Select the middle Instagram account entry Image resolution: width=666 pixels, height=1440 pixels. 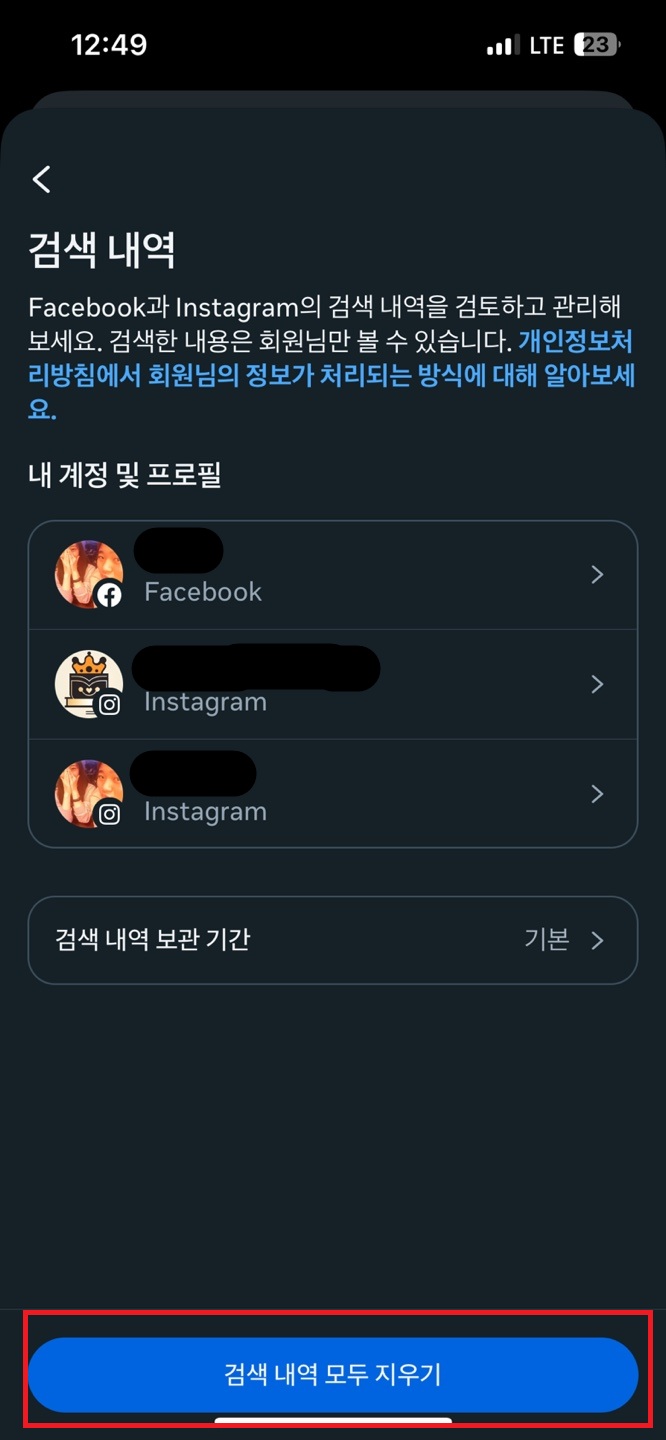click(333, 684)
